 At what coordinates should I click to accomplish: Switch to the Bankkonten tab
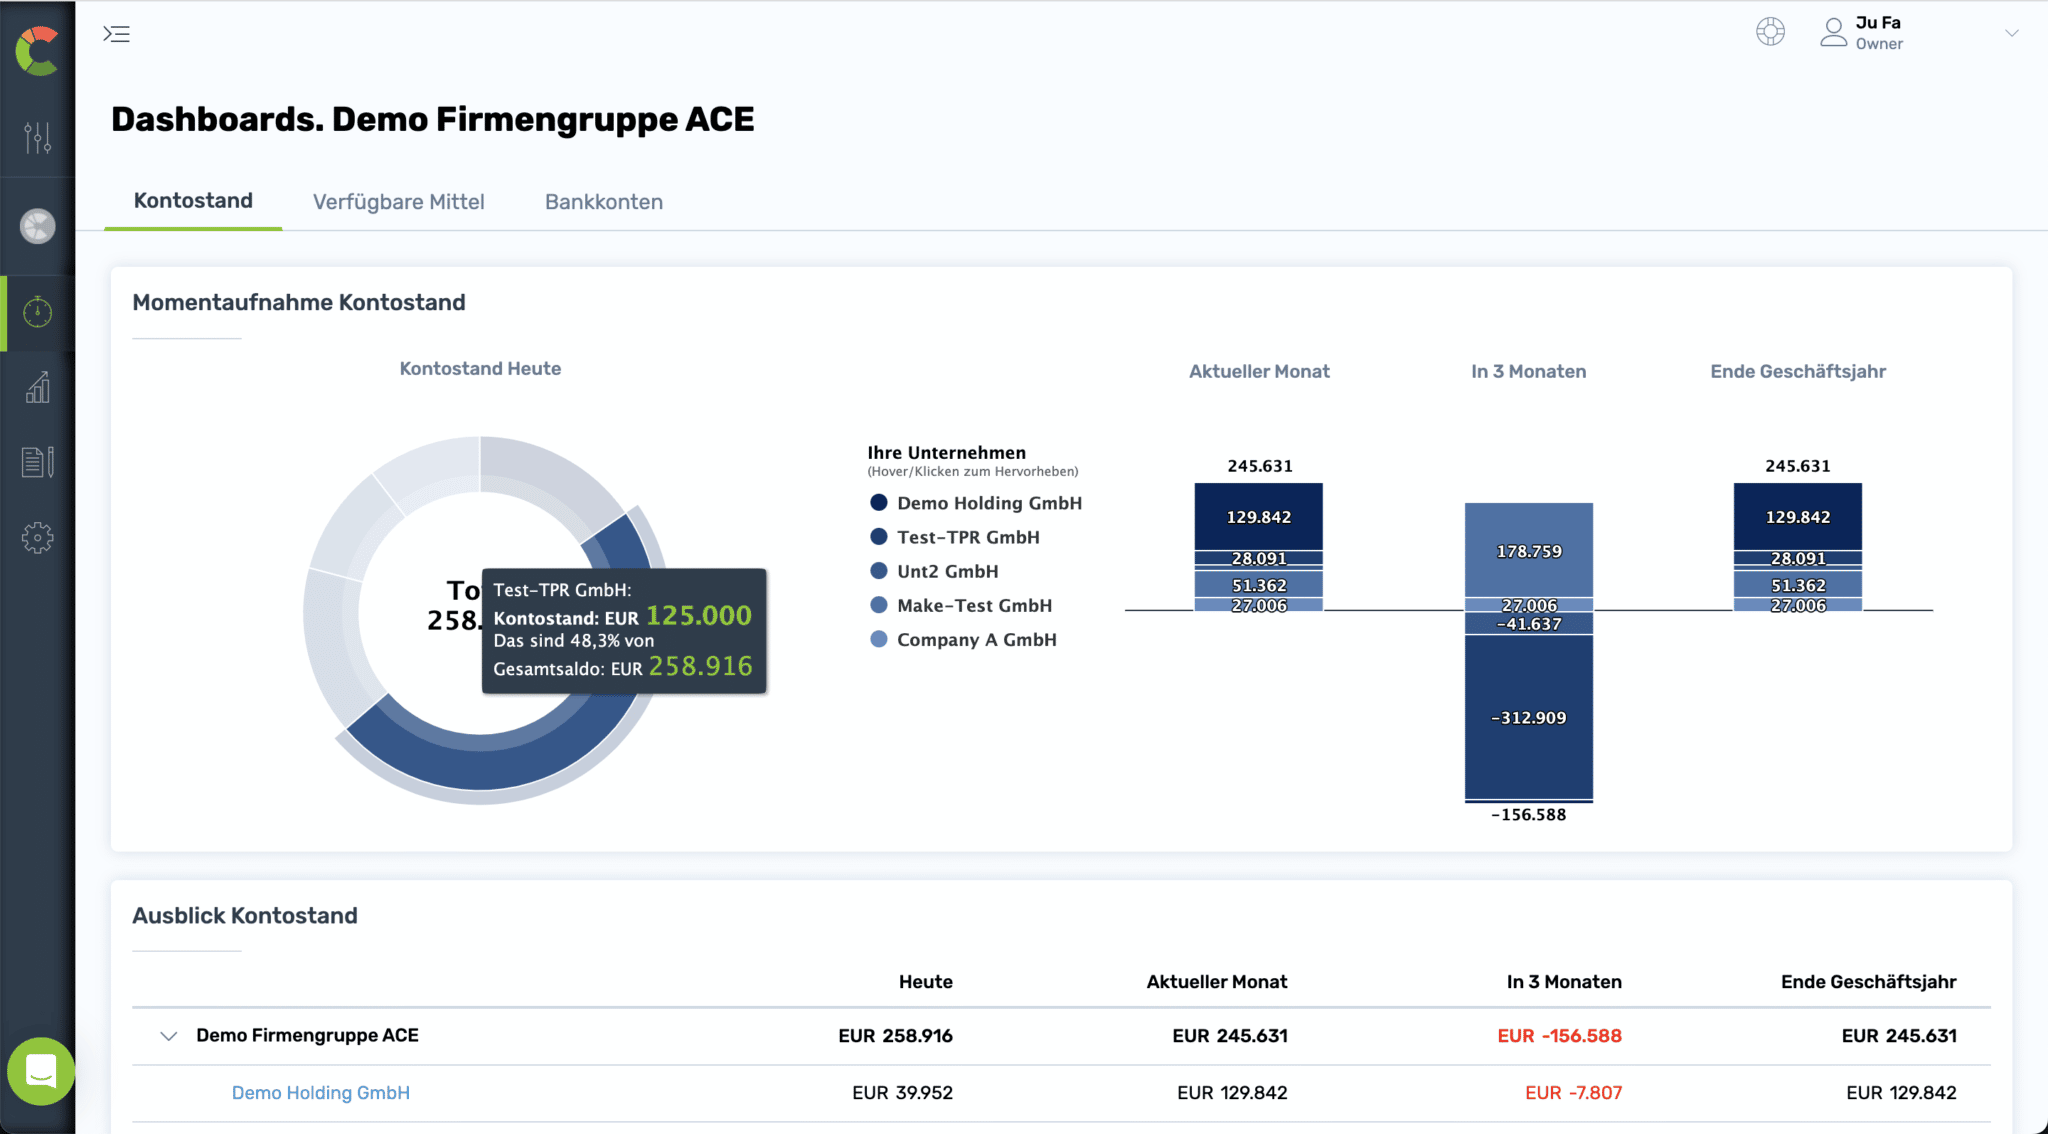(603, 202)
